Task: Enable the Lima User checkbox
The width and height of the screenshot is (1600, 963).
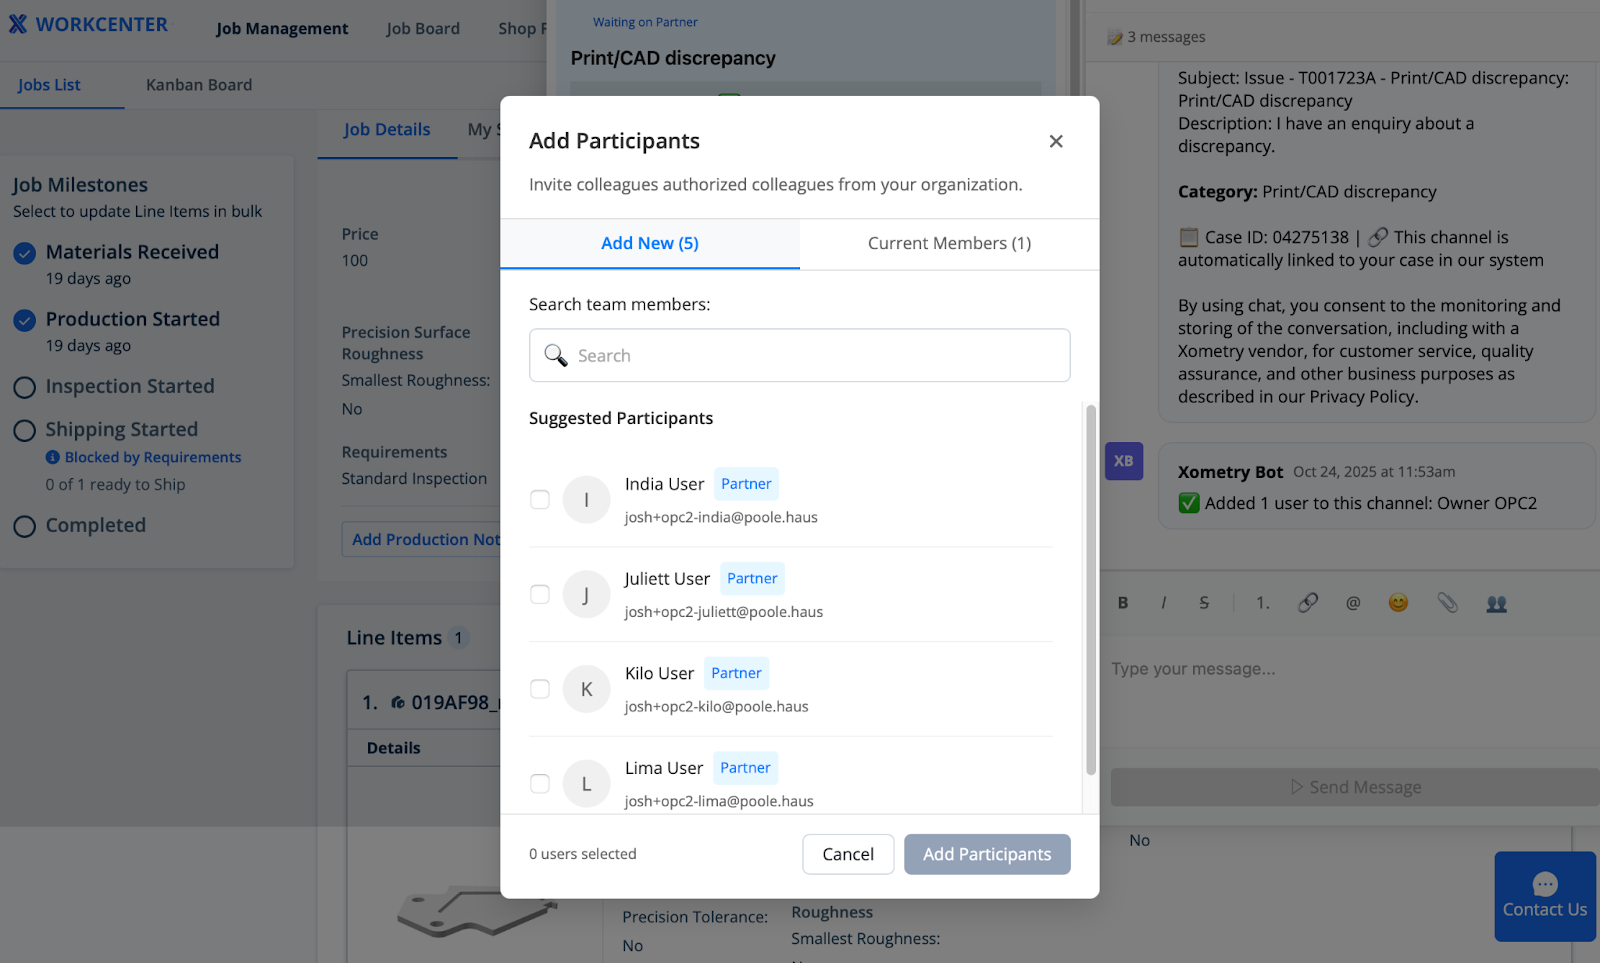Action: 540,783
